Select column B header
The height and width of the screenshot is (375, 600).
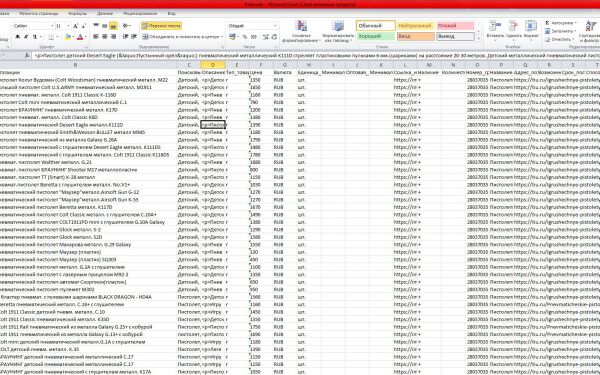[x=75, y=65]
